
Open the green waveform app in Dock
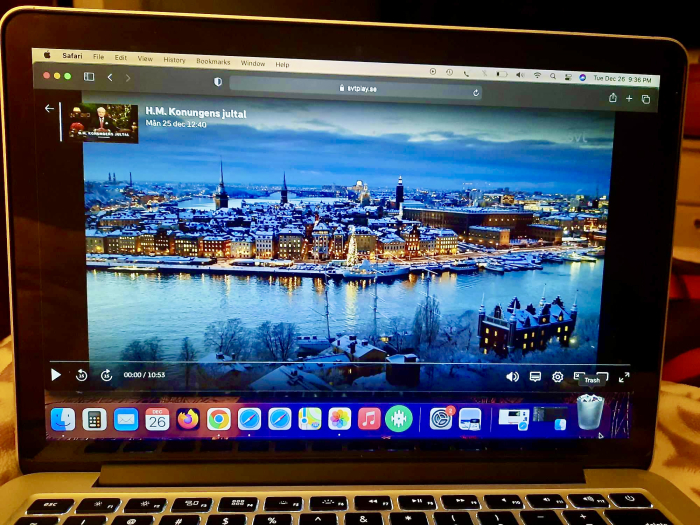point(399,419)
